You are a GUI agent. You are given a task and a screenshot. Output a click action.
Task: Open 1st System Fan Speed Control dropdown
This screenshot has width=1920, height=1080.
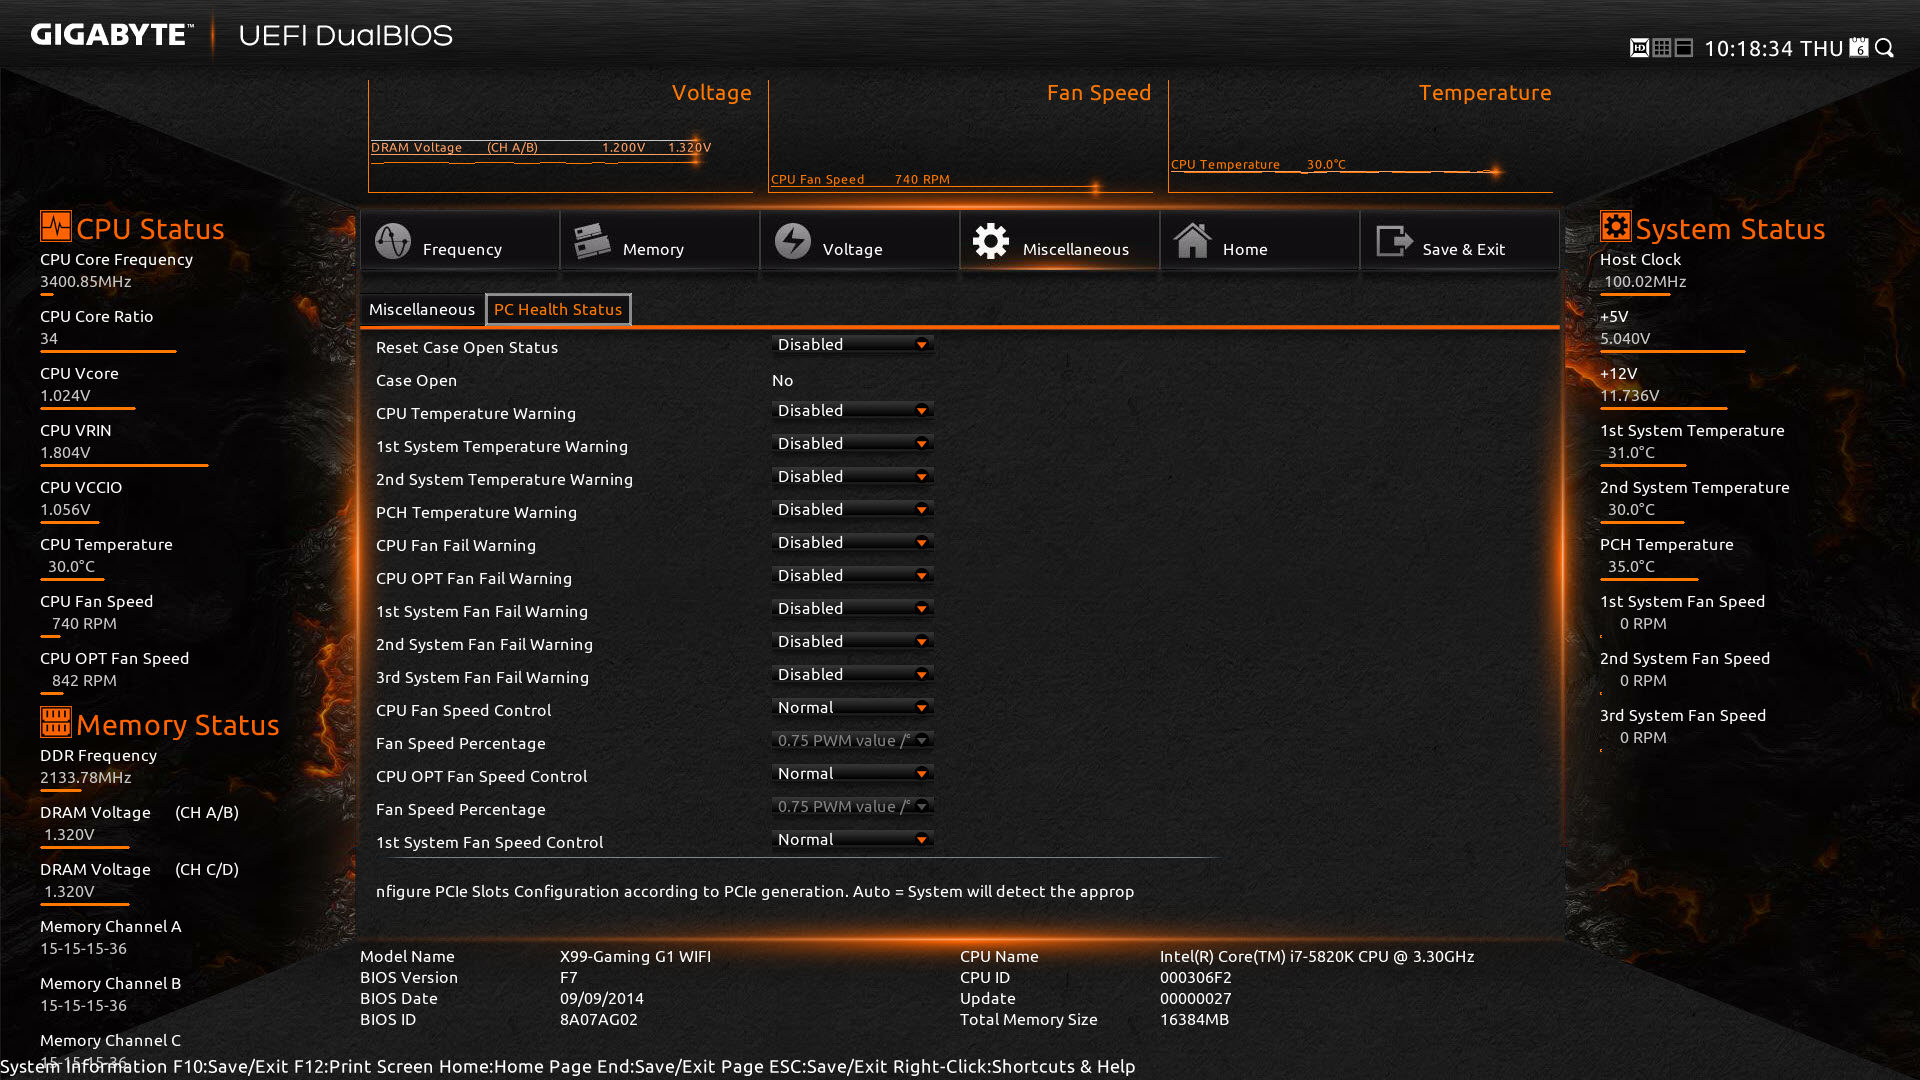pos(853,840)
